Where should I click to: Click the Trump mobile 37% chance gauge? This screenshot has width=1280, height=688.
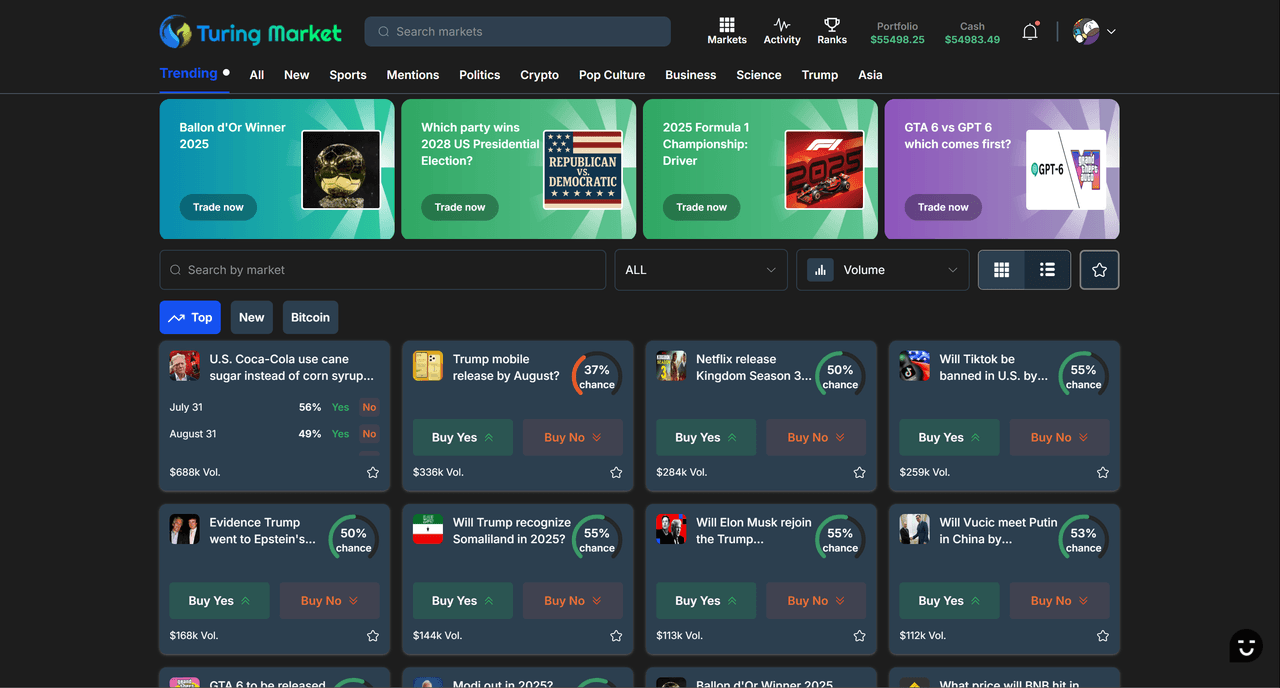[x=596, y=376]
